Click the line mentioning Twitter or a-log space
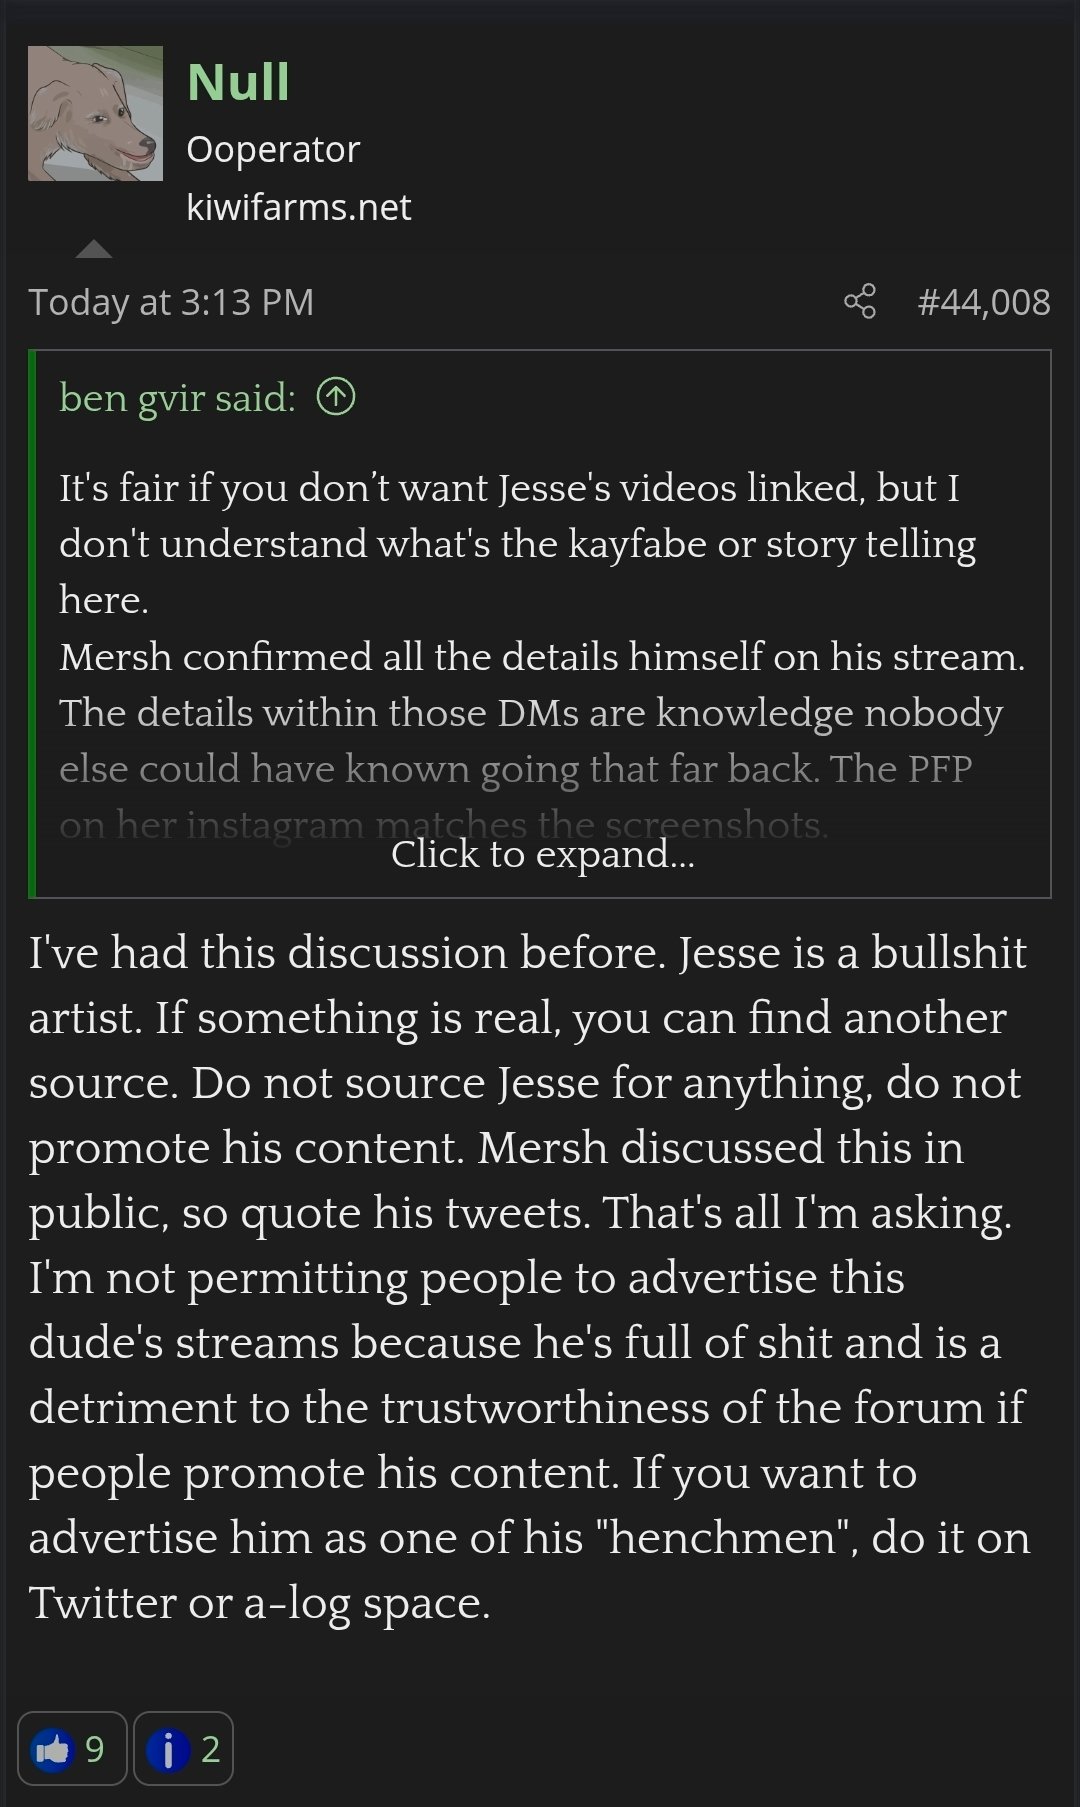Screen dimensions: 1080x1807 (x=260, y=1602)
